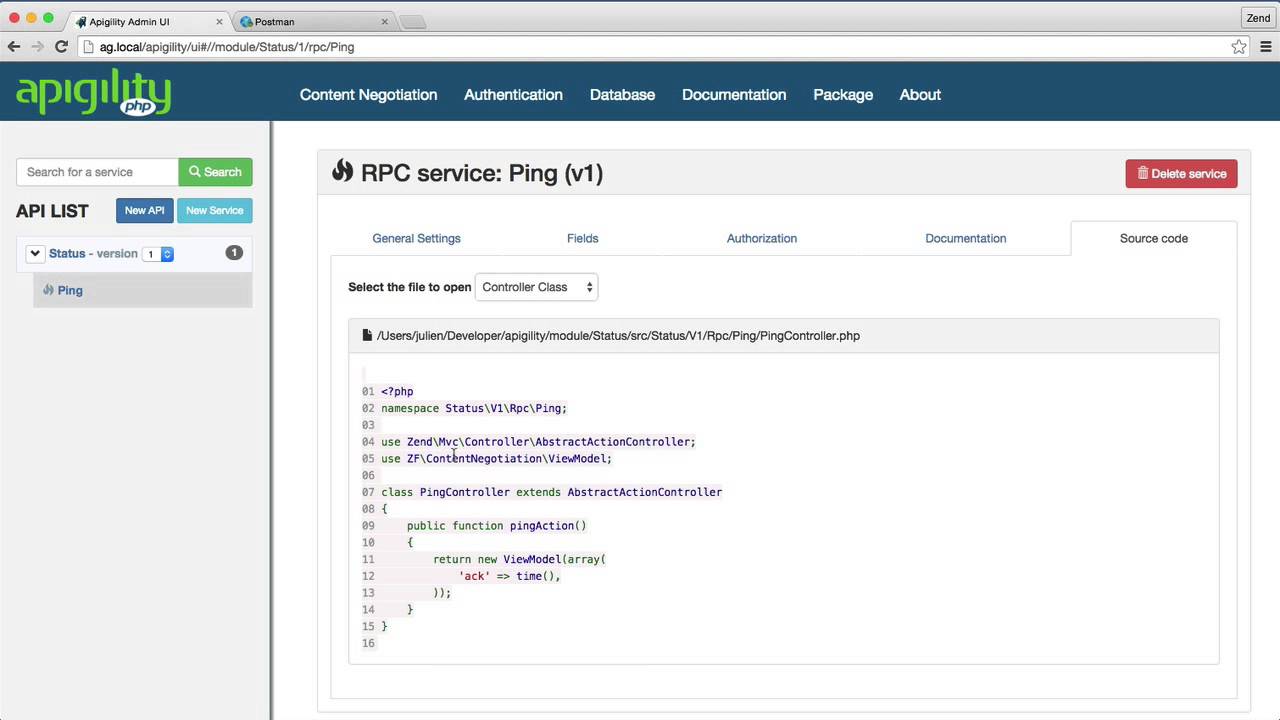
Task: Open the Authorization tab
Action: pos(761,238)
